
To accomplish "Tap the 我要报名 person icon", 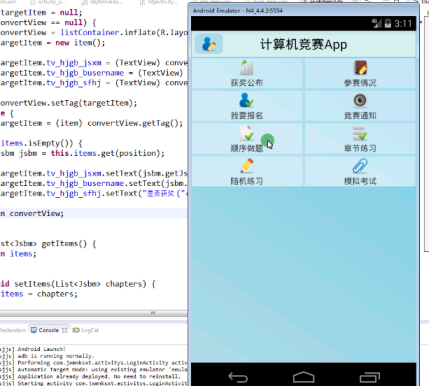I will (x=247, y=100).
